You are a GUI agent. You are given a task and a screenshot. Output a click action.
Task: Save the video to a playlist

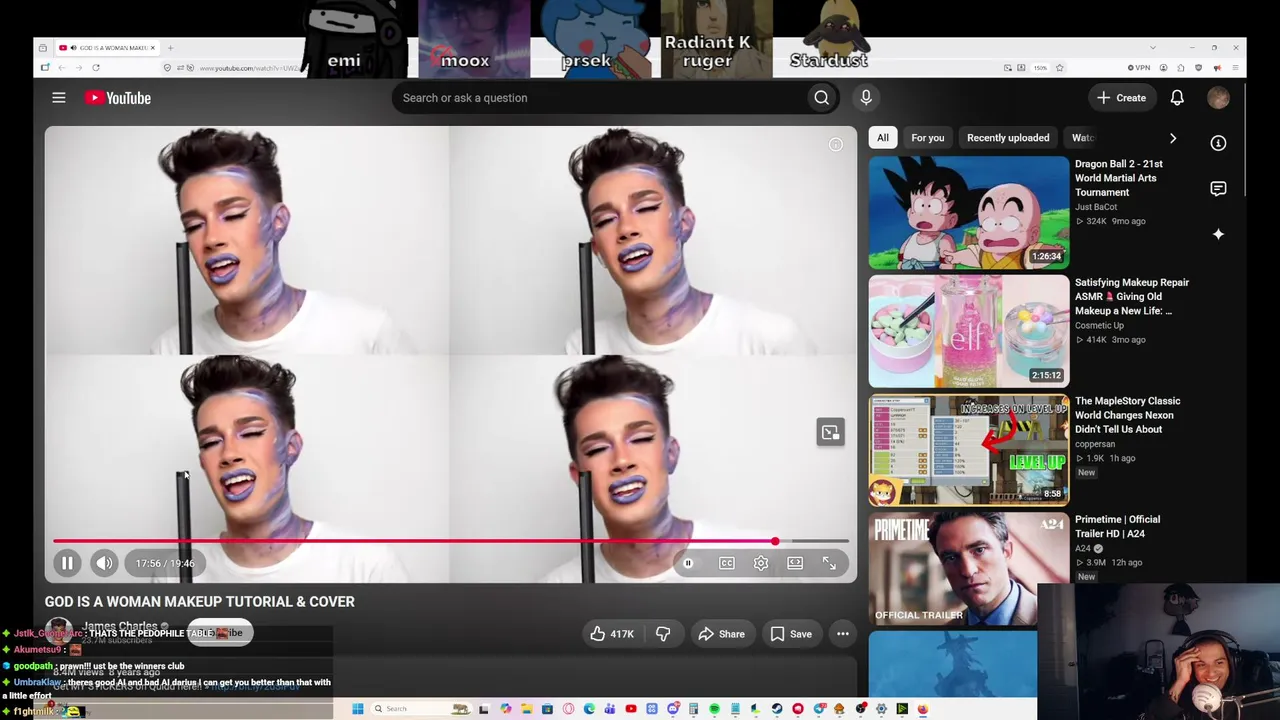(x=791, y=634)
